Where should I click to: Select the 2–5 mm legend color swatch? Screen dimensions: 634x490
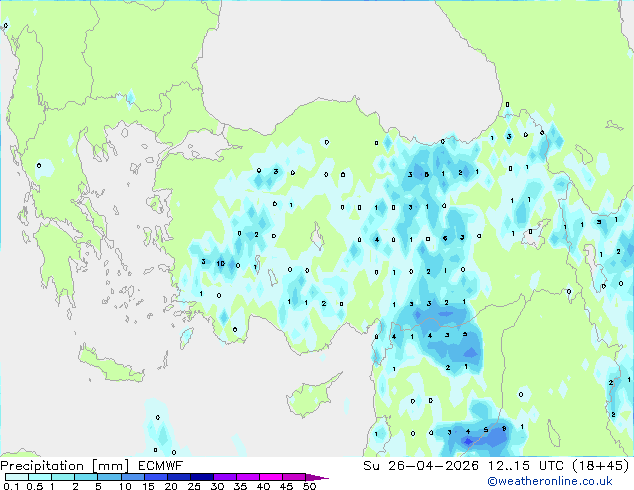pyautogui.click(x=86, y=477)
